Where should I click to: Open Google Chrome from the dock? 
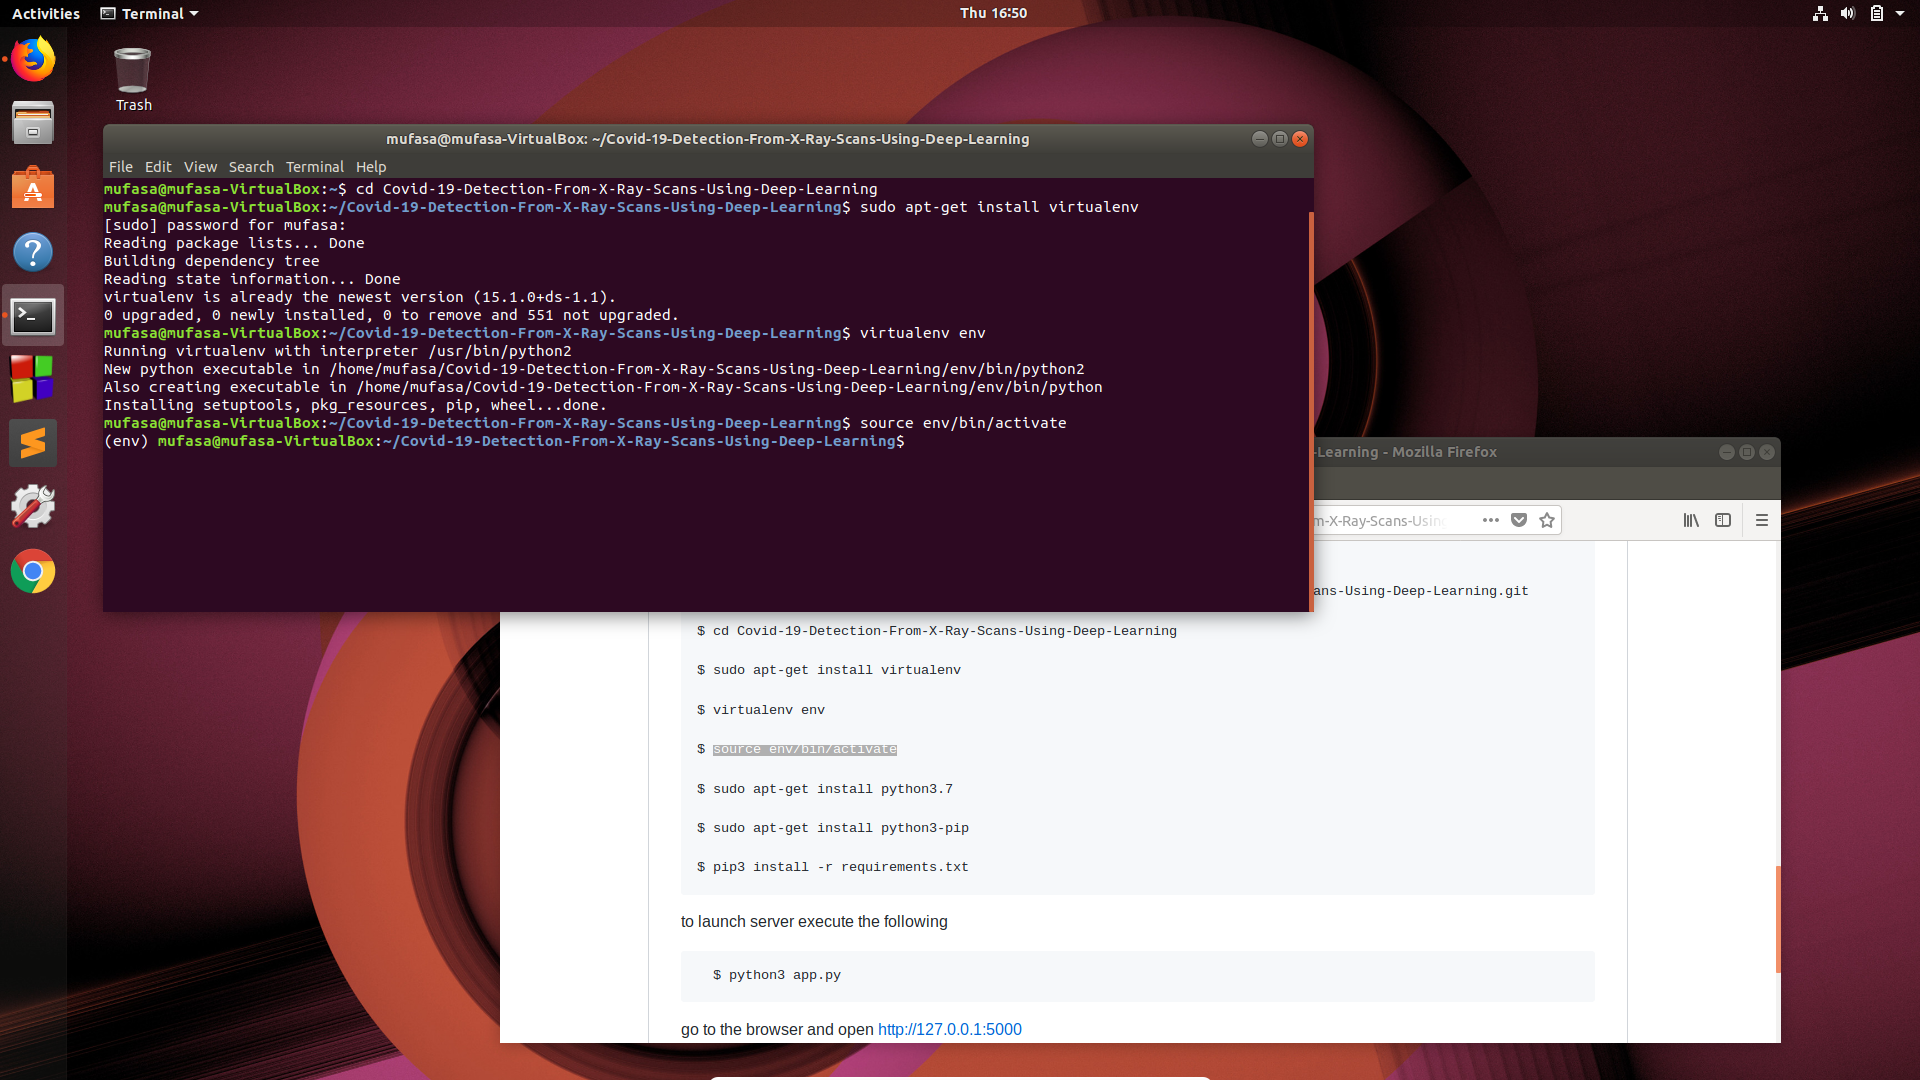(33, 572)
